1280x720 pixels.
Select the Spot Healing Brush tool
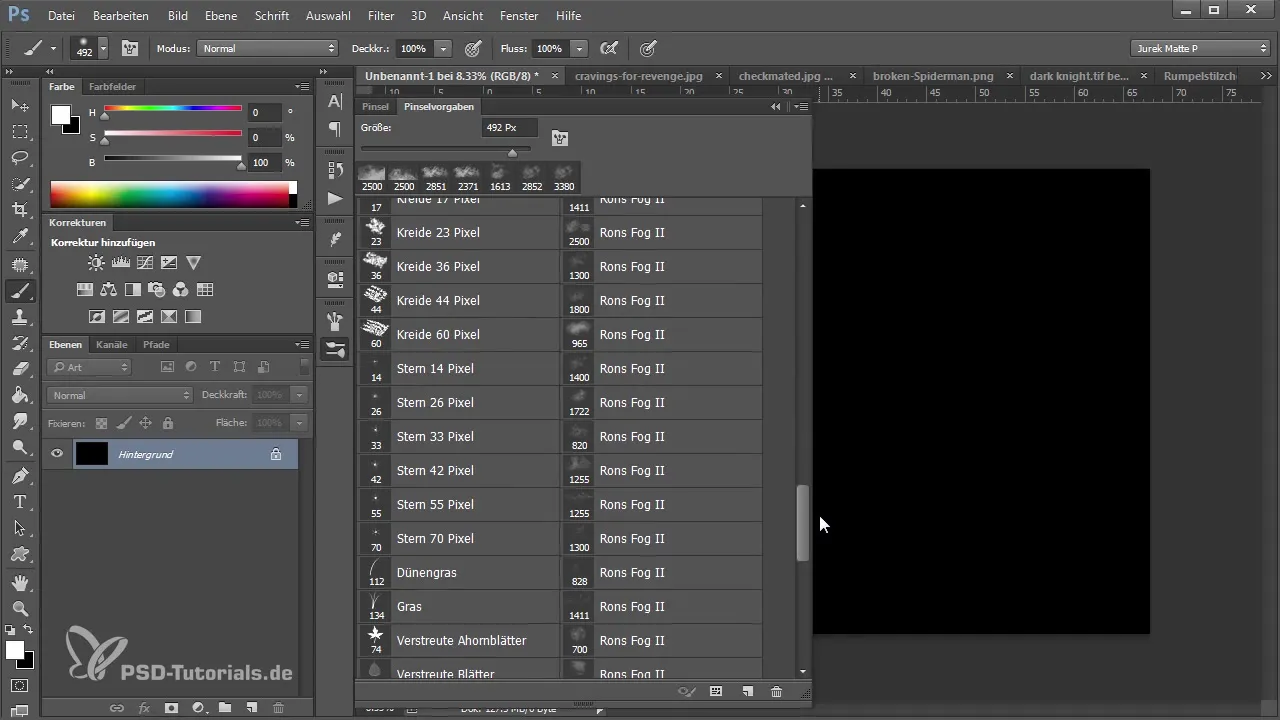click(20, 265)
